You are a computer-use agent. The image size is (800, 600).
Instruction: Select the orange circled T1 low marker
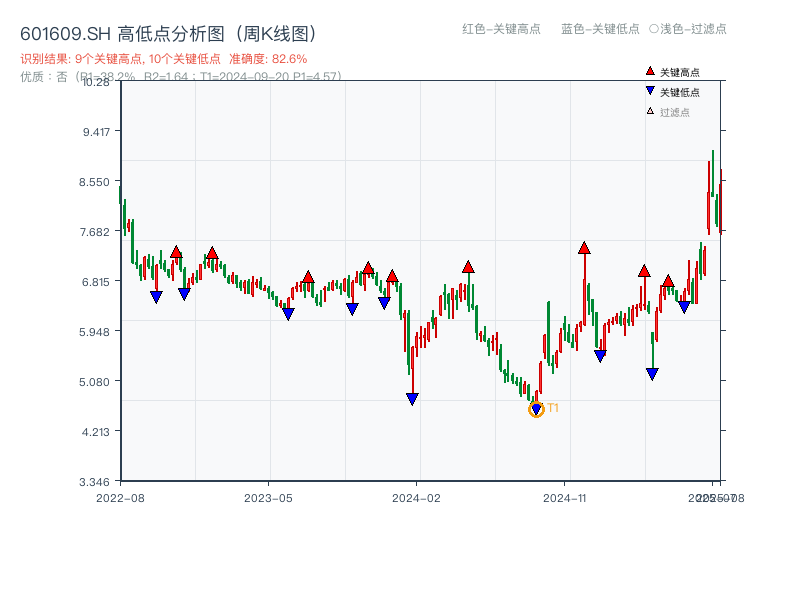[x=536, y=409]
